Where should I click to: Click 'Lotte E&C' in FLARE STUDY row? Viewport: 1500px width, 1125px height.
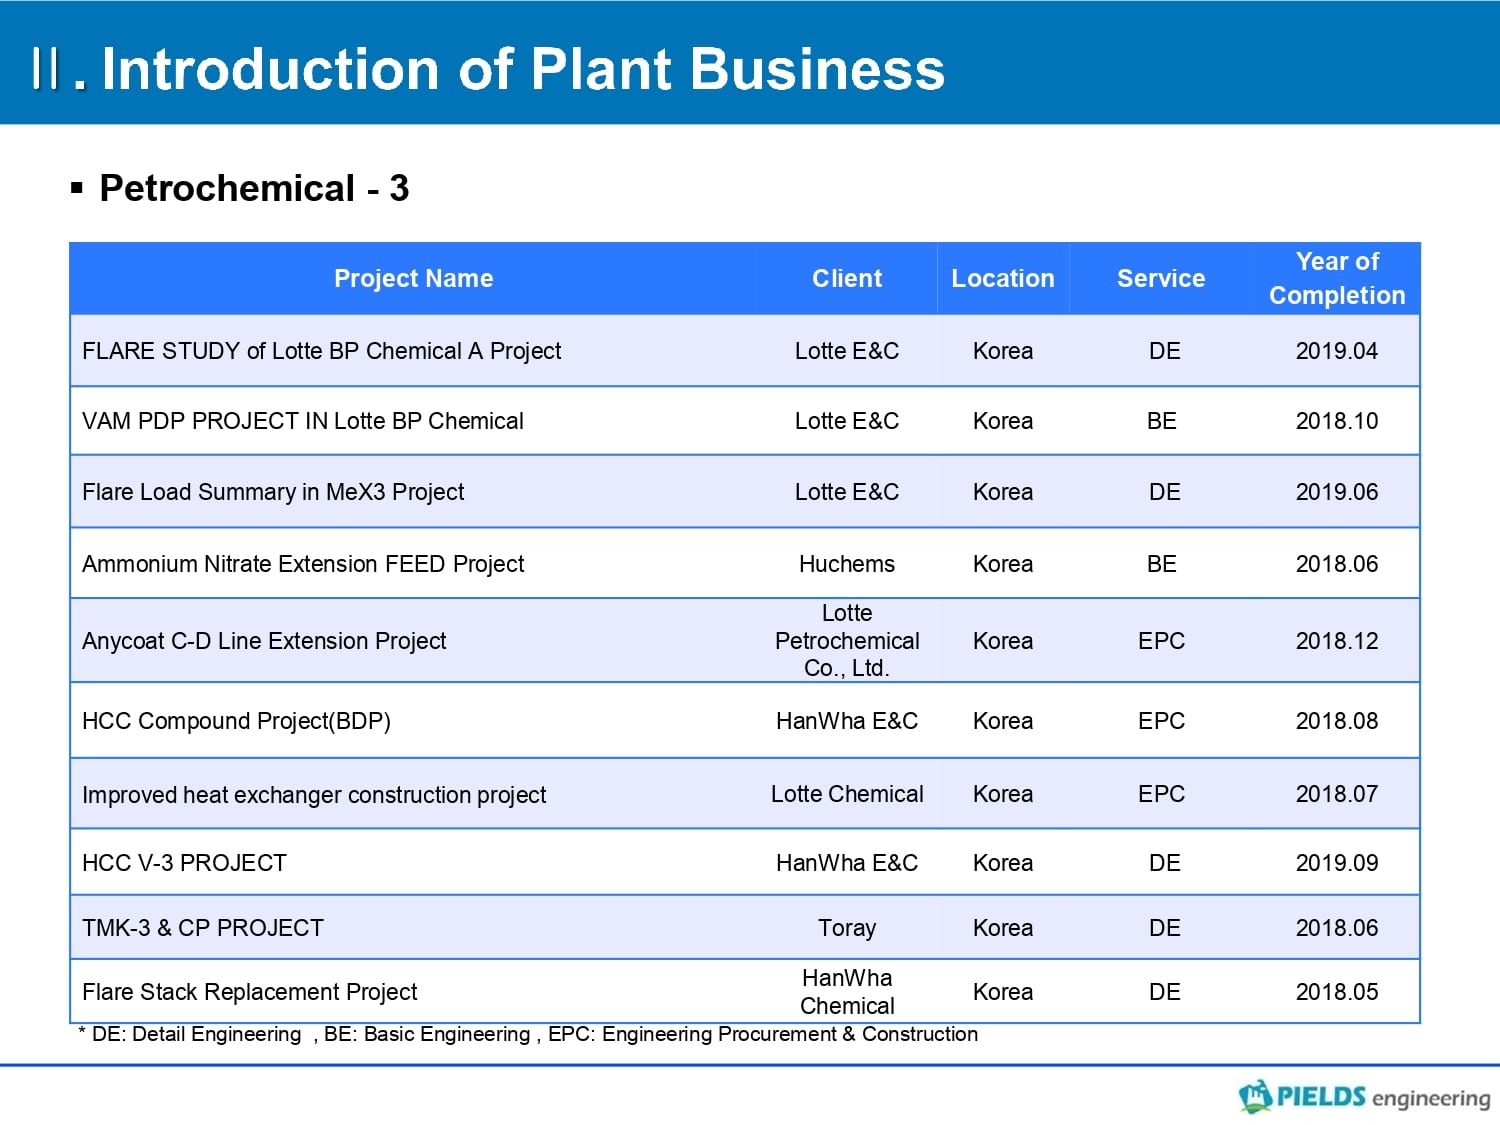(847, 351)
